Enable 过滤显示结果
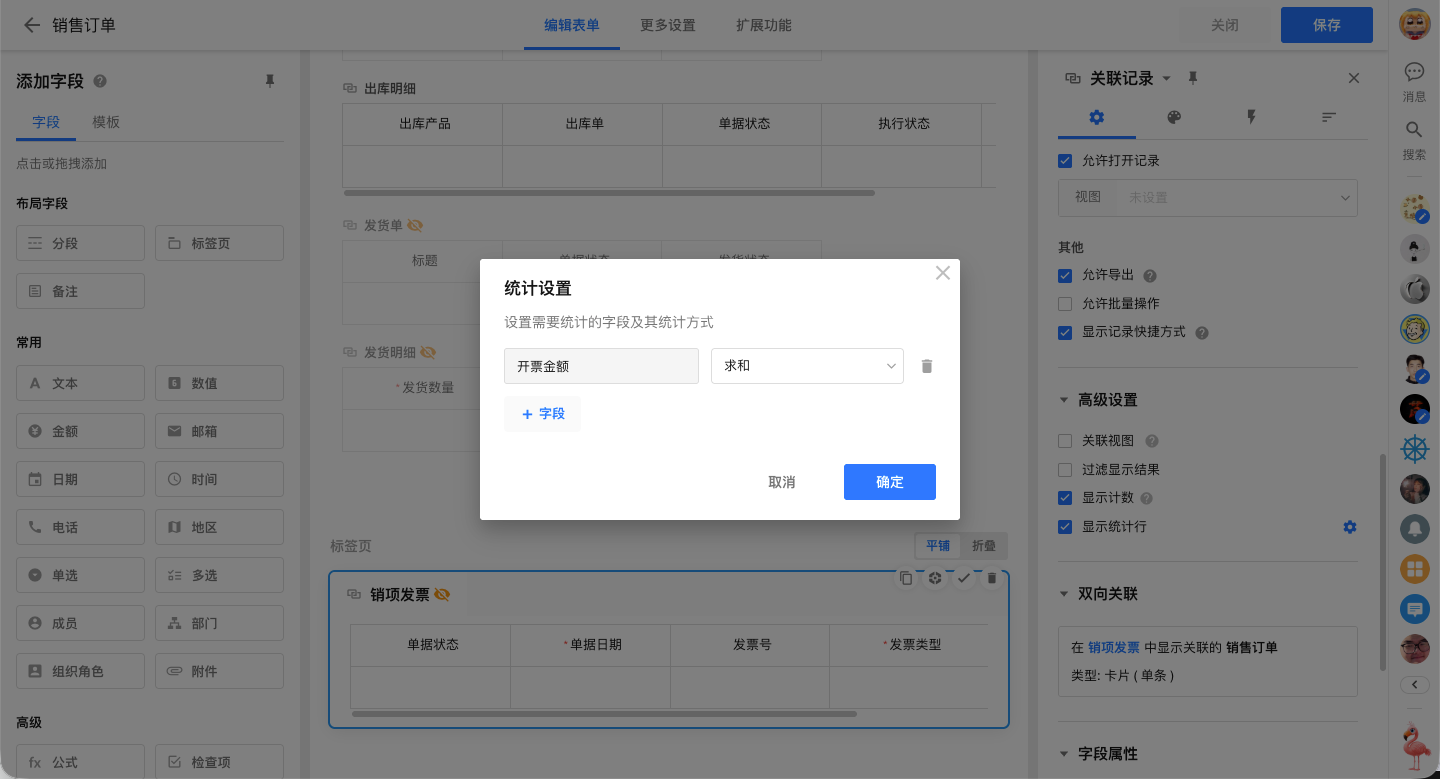 pyautogui.click(x=1065, y=469)
